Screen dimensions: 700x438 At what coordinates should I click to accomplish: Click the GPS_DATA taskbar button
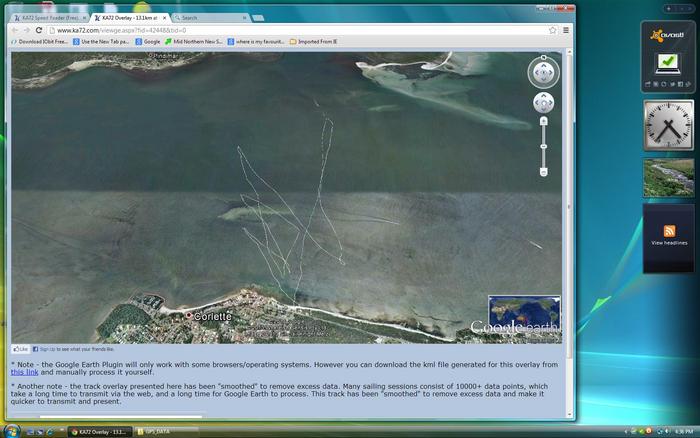[166, 432]
